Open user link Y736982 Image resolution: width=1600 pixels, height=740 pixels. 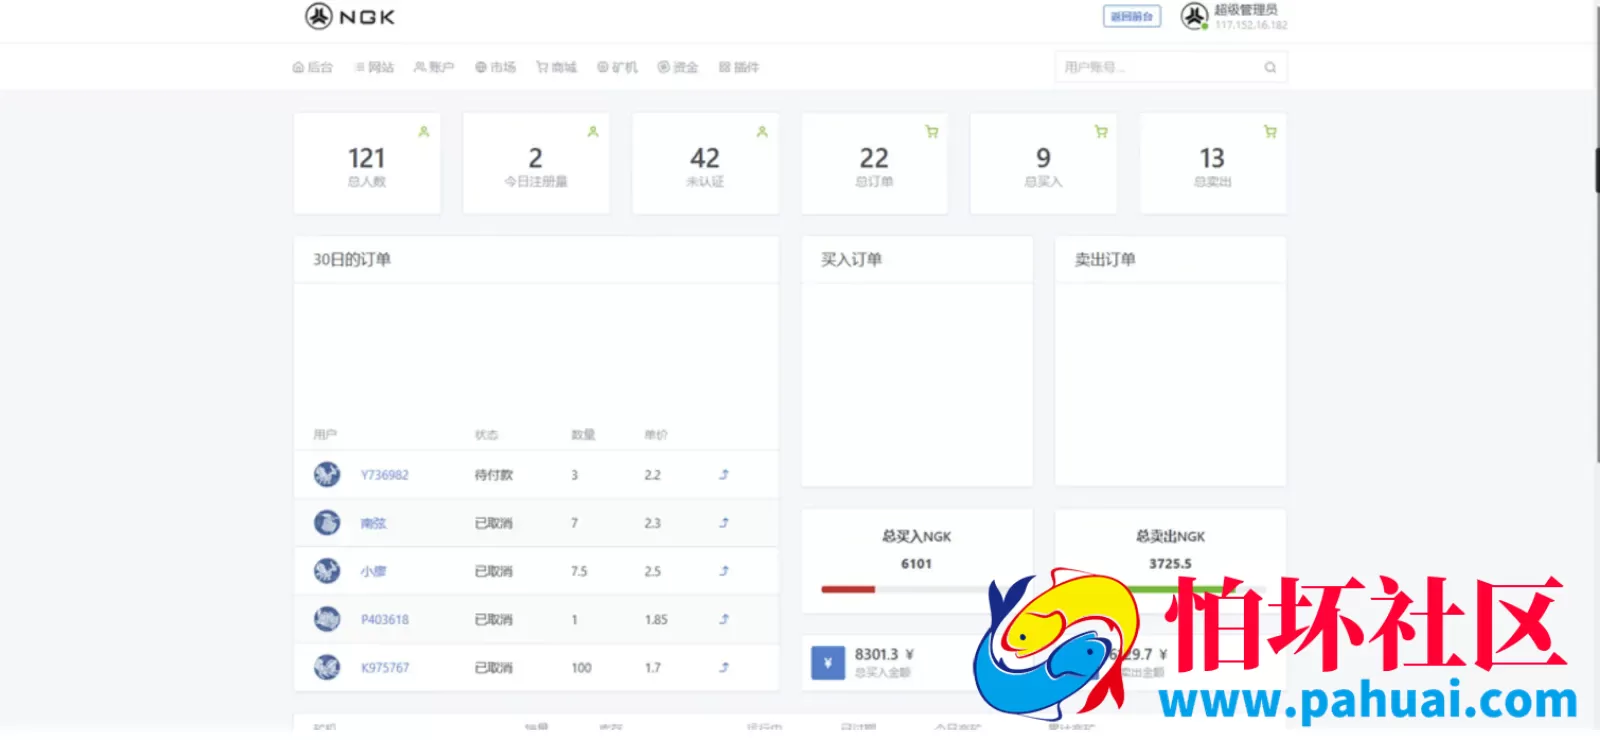pos(385,475)
